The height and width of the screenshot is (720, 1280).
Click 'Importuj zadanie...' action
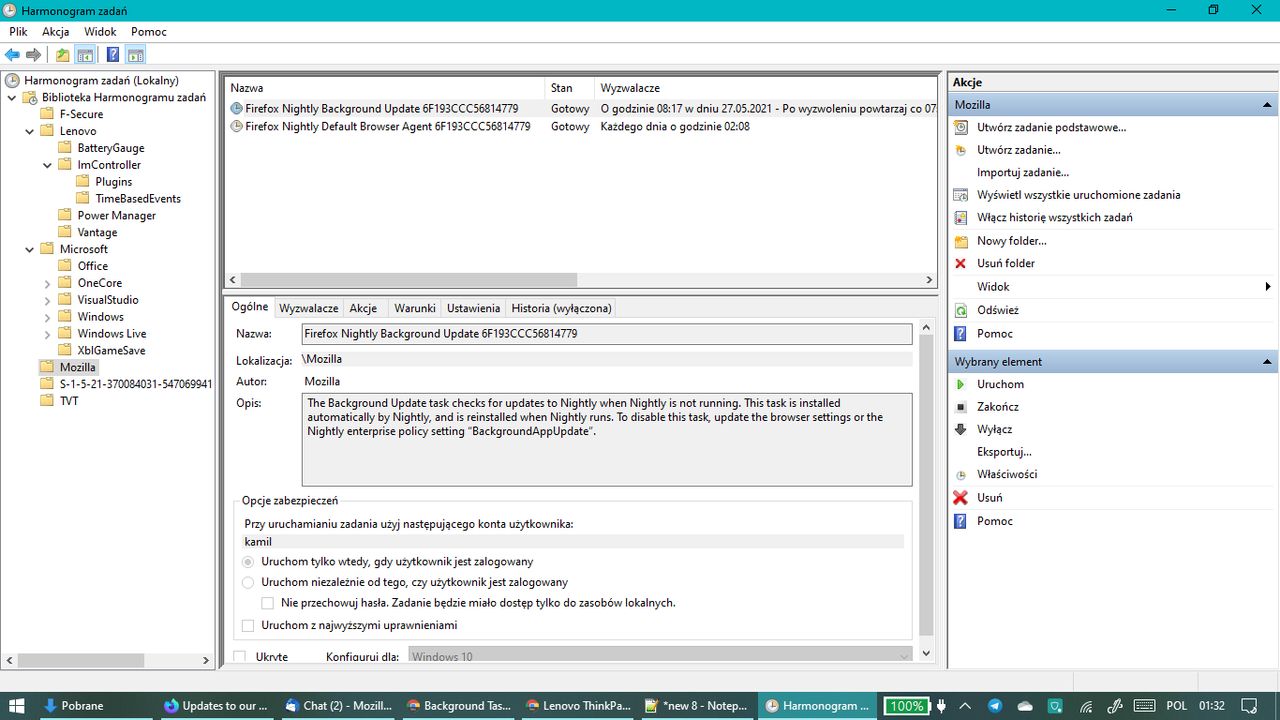click(1022, 172)
